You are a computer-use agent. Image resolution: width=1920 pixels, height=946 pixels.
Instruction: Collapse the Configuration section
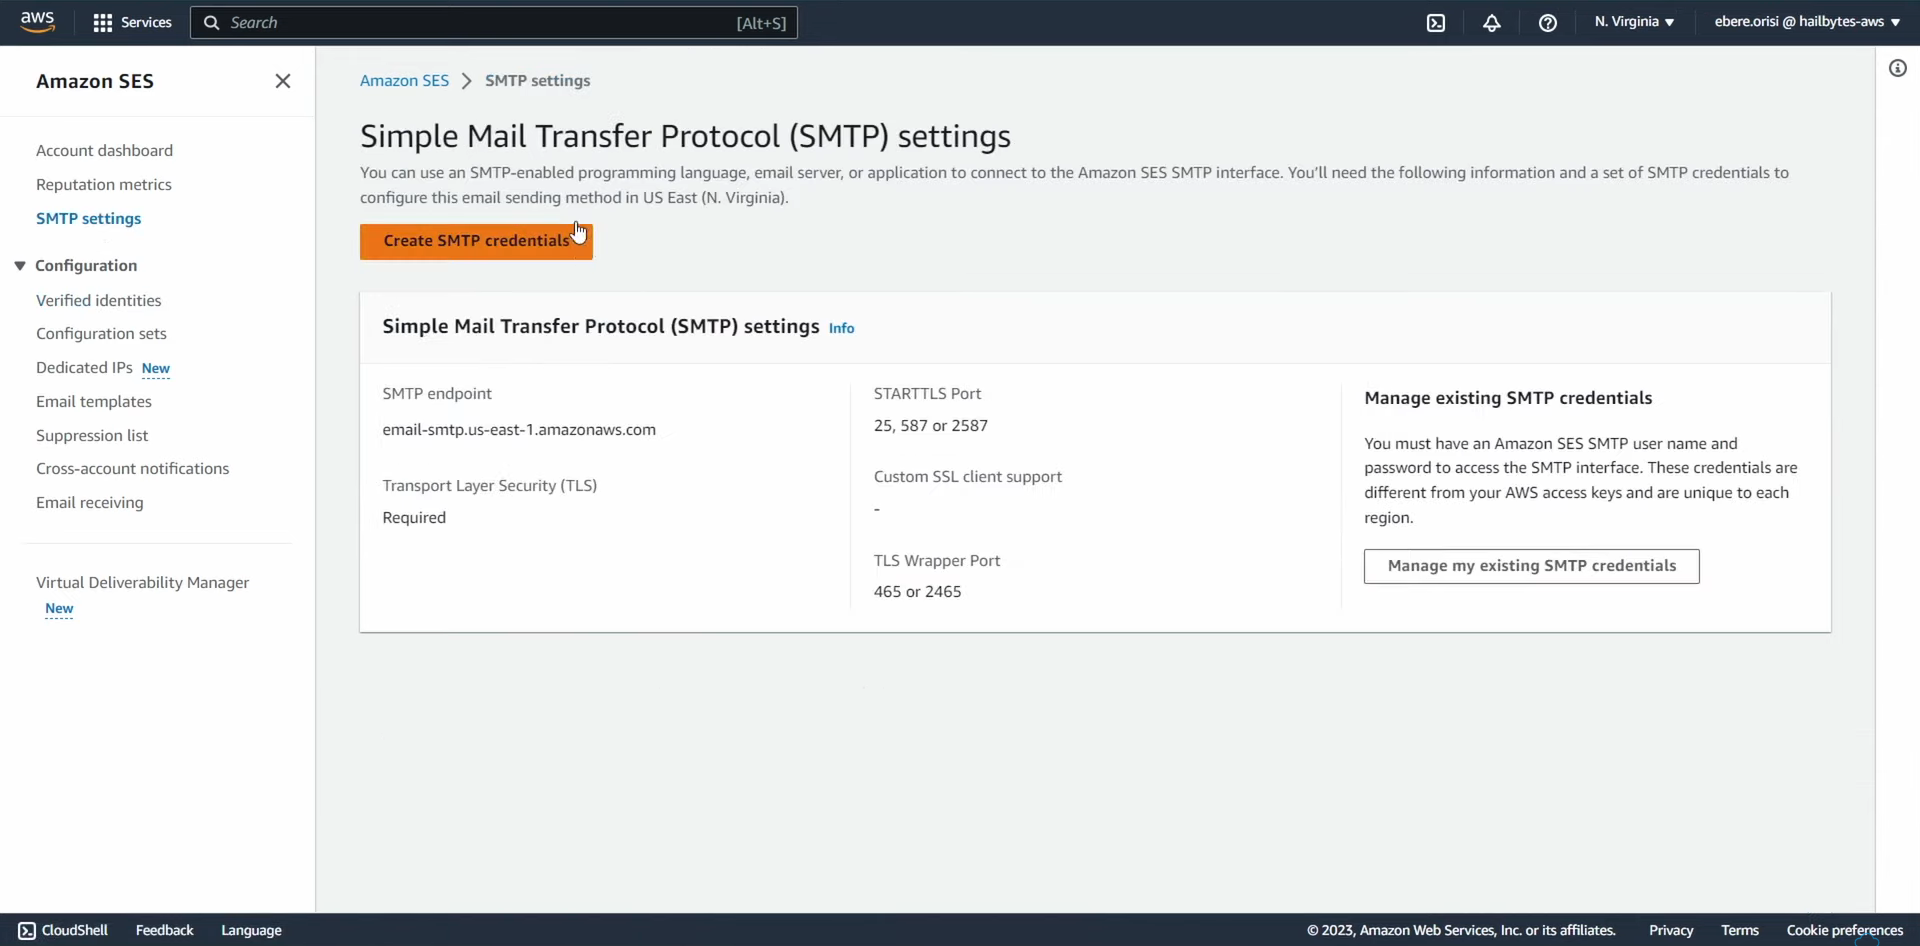point(19,265)
